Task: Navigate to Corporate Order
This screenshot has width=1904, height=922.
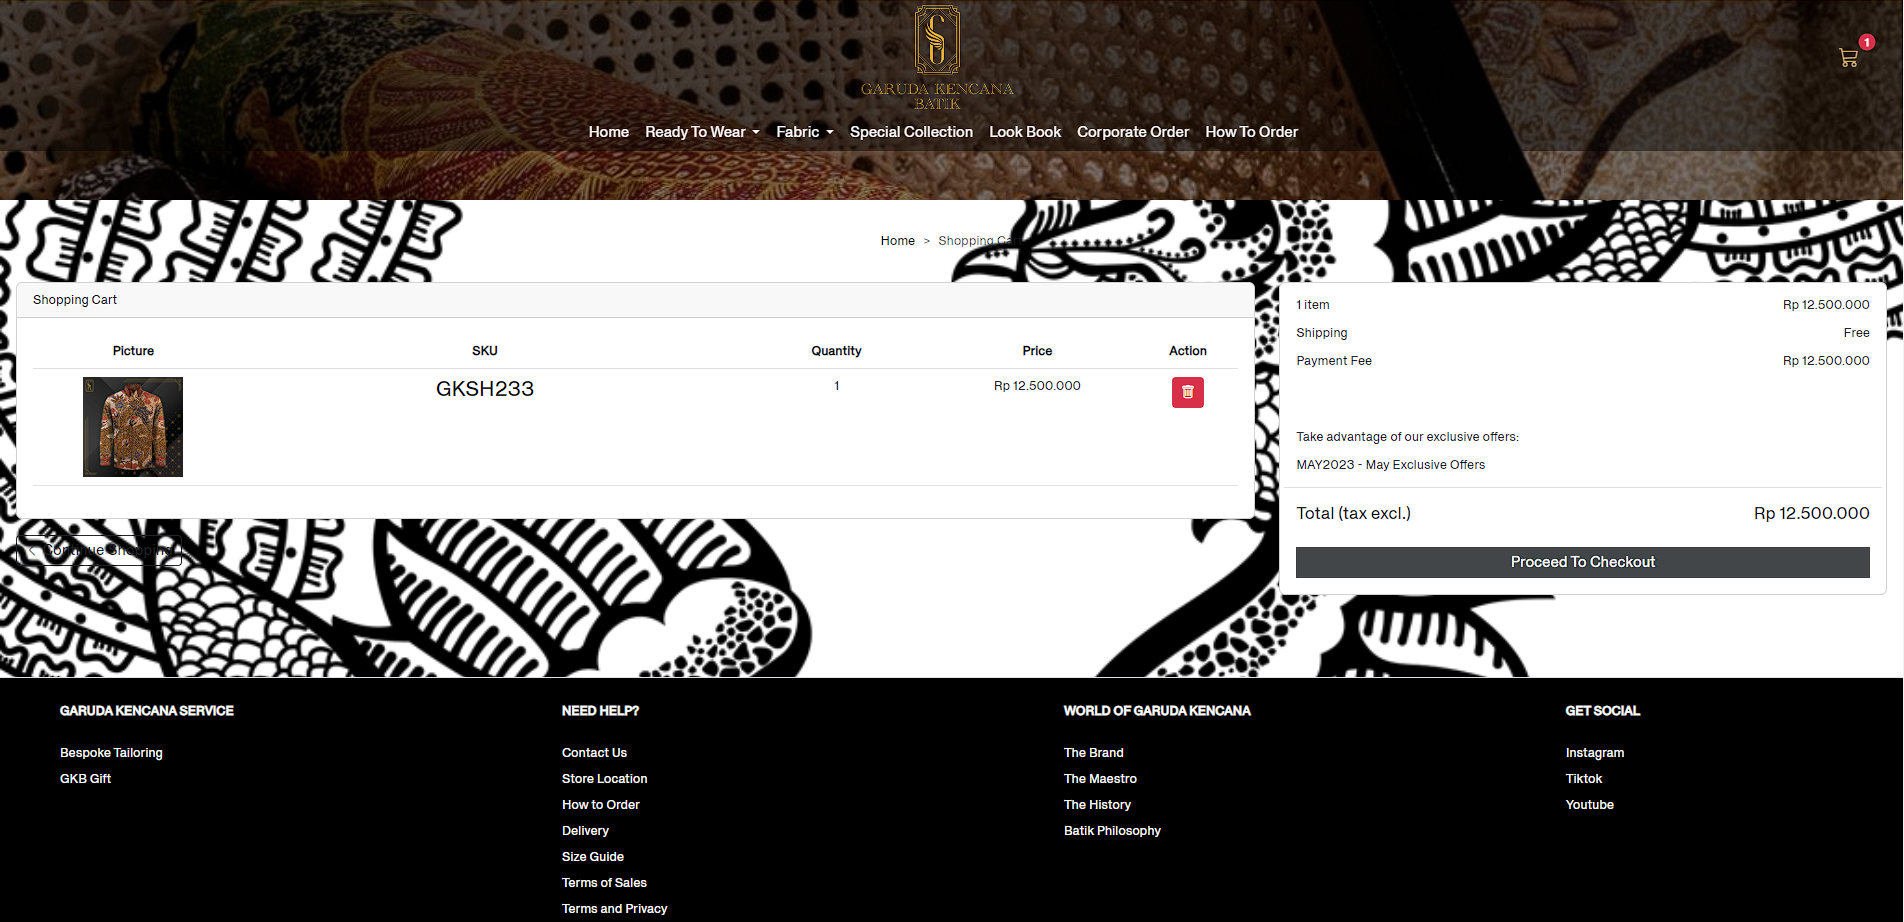Action: (1132, 132)
